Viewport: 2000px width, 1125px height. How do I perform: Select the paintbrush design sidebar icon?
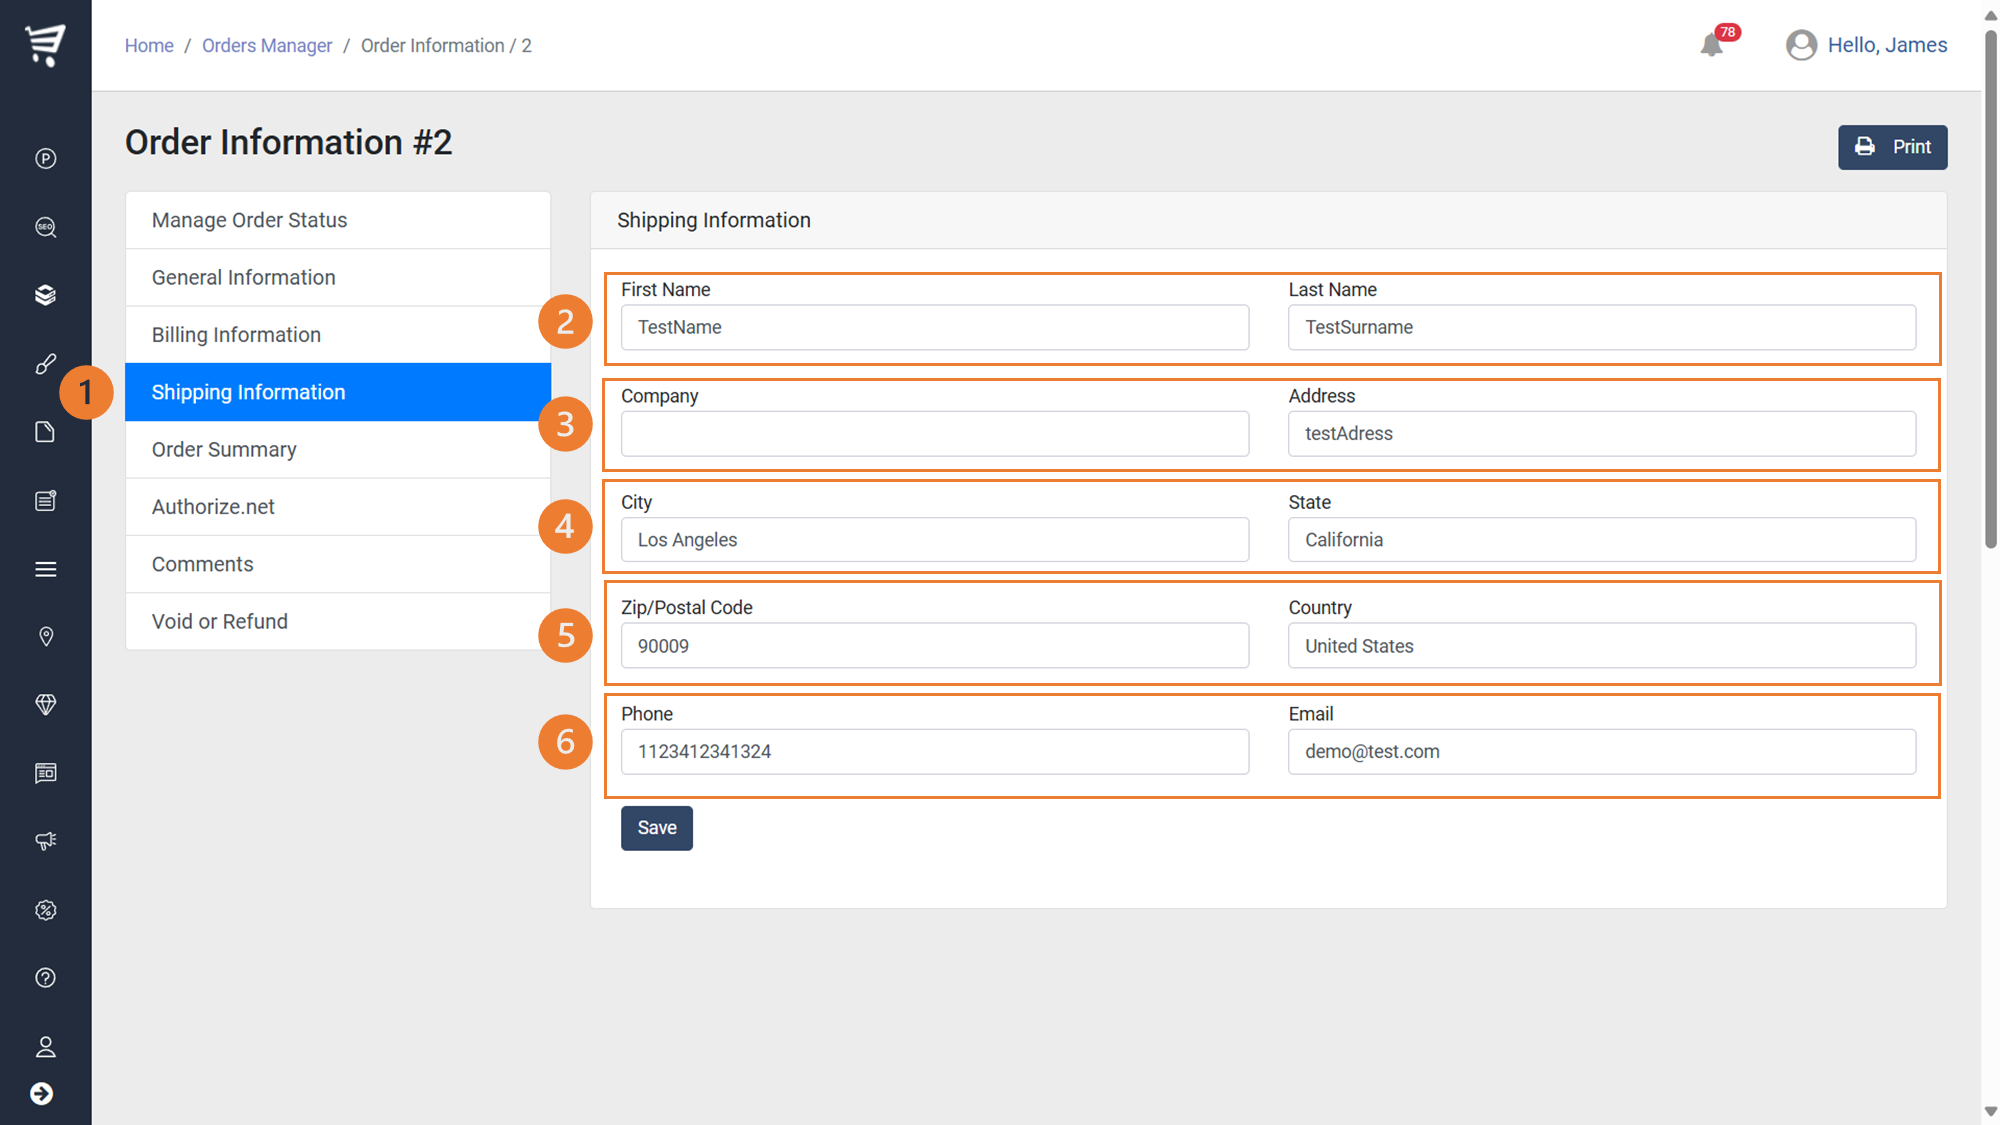point(45,364)
